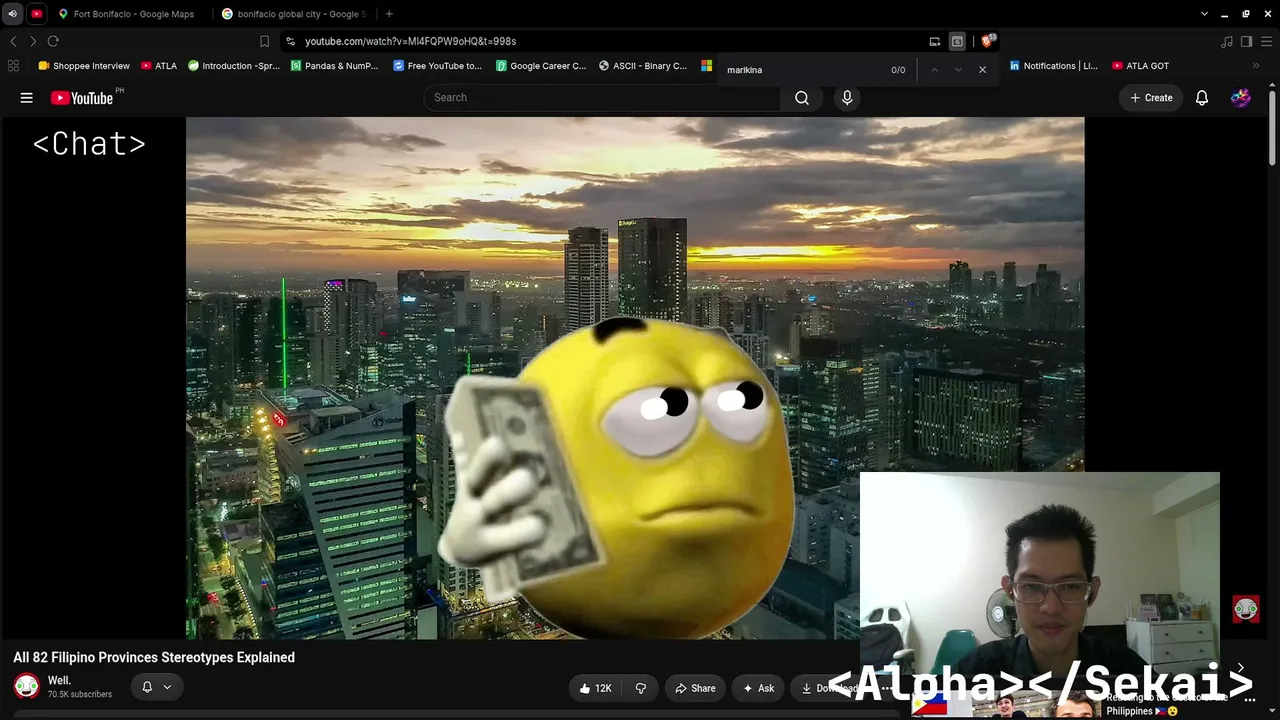Image resolution: width=1280 pixels, height=720 pixels.
Task: Open the Introduction -Spr... bookmark
Action: pos(234,66)
